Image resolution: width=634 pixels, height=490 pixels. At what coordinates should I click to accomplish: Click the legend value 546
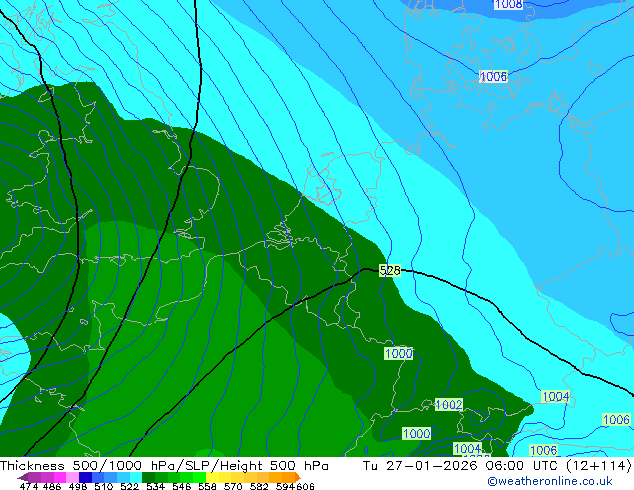pyautogui.click(x=181, y=486)
